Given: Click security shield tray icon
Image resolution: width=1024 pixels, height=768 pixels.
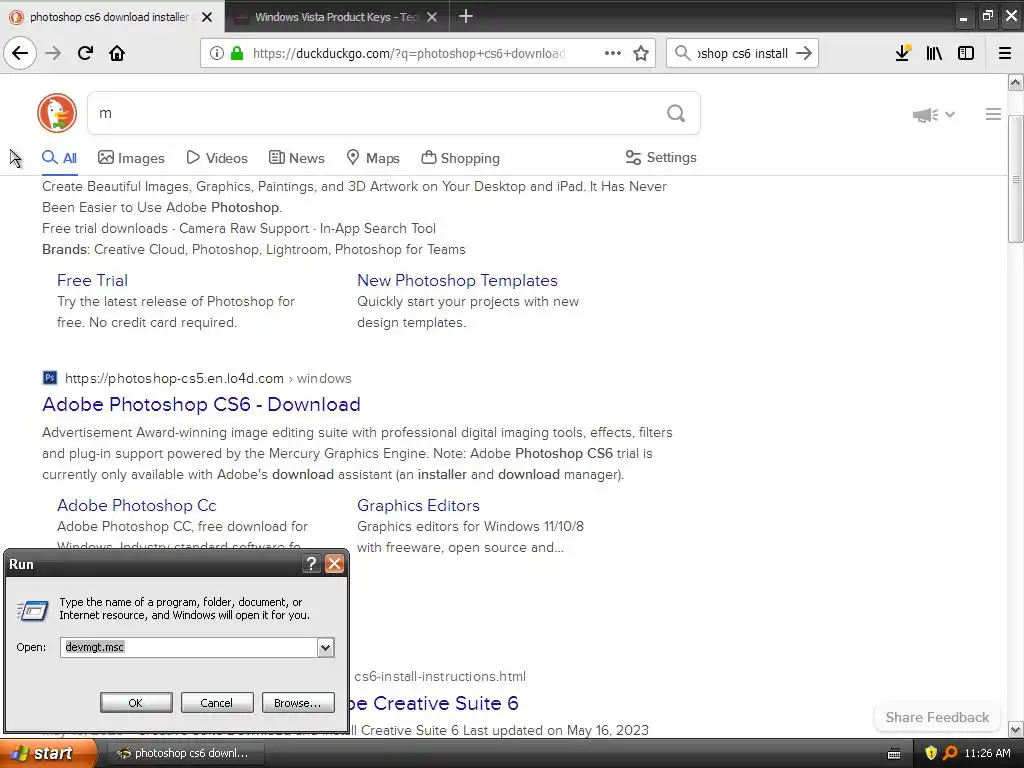Looking at the screenshot, I should pyautogui.click(x=931, y=753).
